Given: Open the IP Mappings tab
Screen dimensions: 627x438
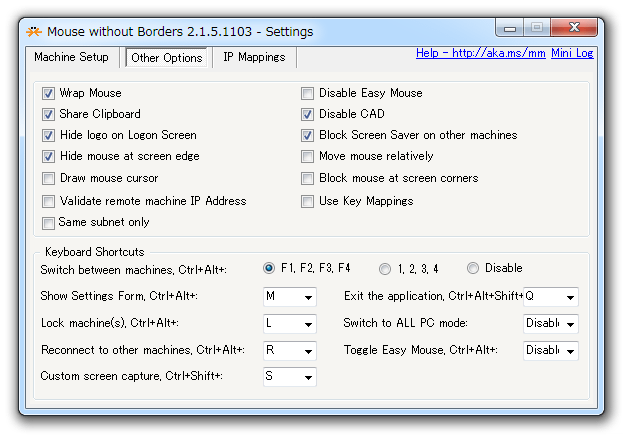Looking at the screenshot, I should coord(254,57).
